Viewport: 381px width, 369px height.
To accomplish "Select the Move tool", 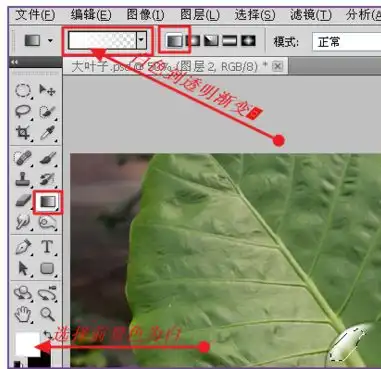I will pyautogui.click(x=47, y=90).
